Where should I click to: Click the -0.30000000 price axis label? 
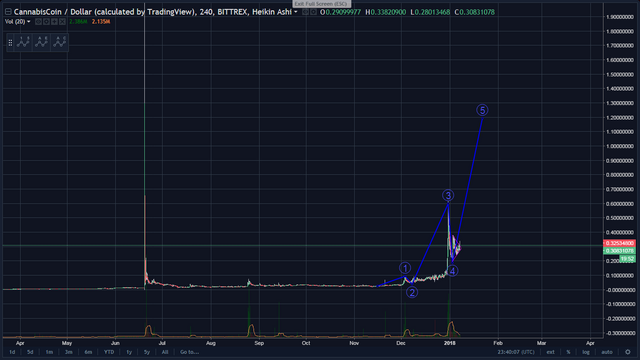(619, 333)
